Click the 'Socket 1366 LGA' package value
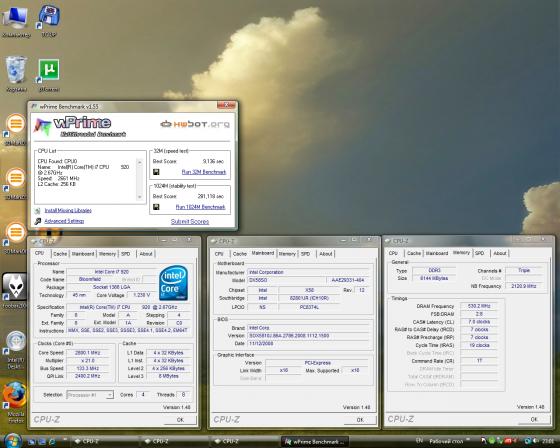Image resolution: width=560 pixels, height=448 pixels. [112, 287]
